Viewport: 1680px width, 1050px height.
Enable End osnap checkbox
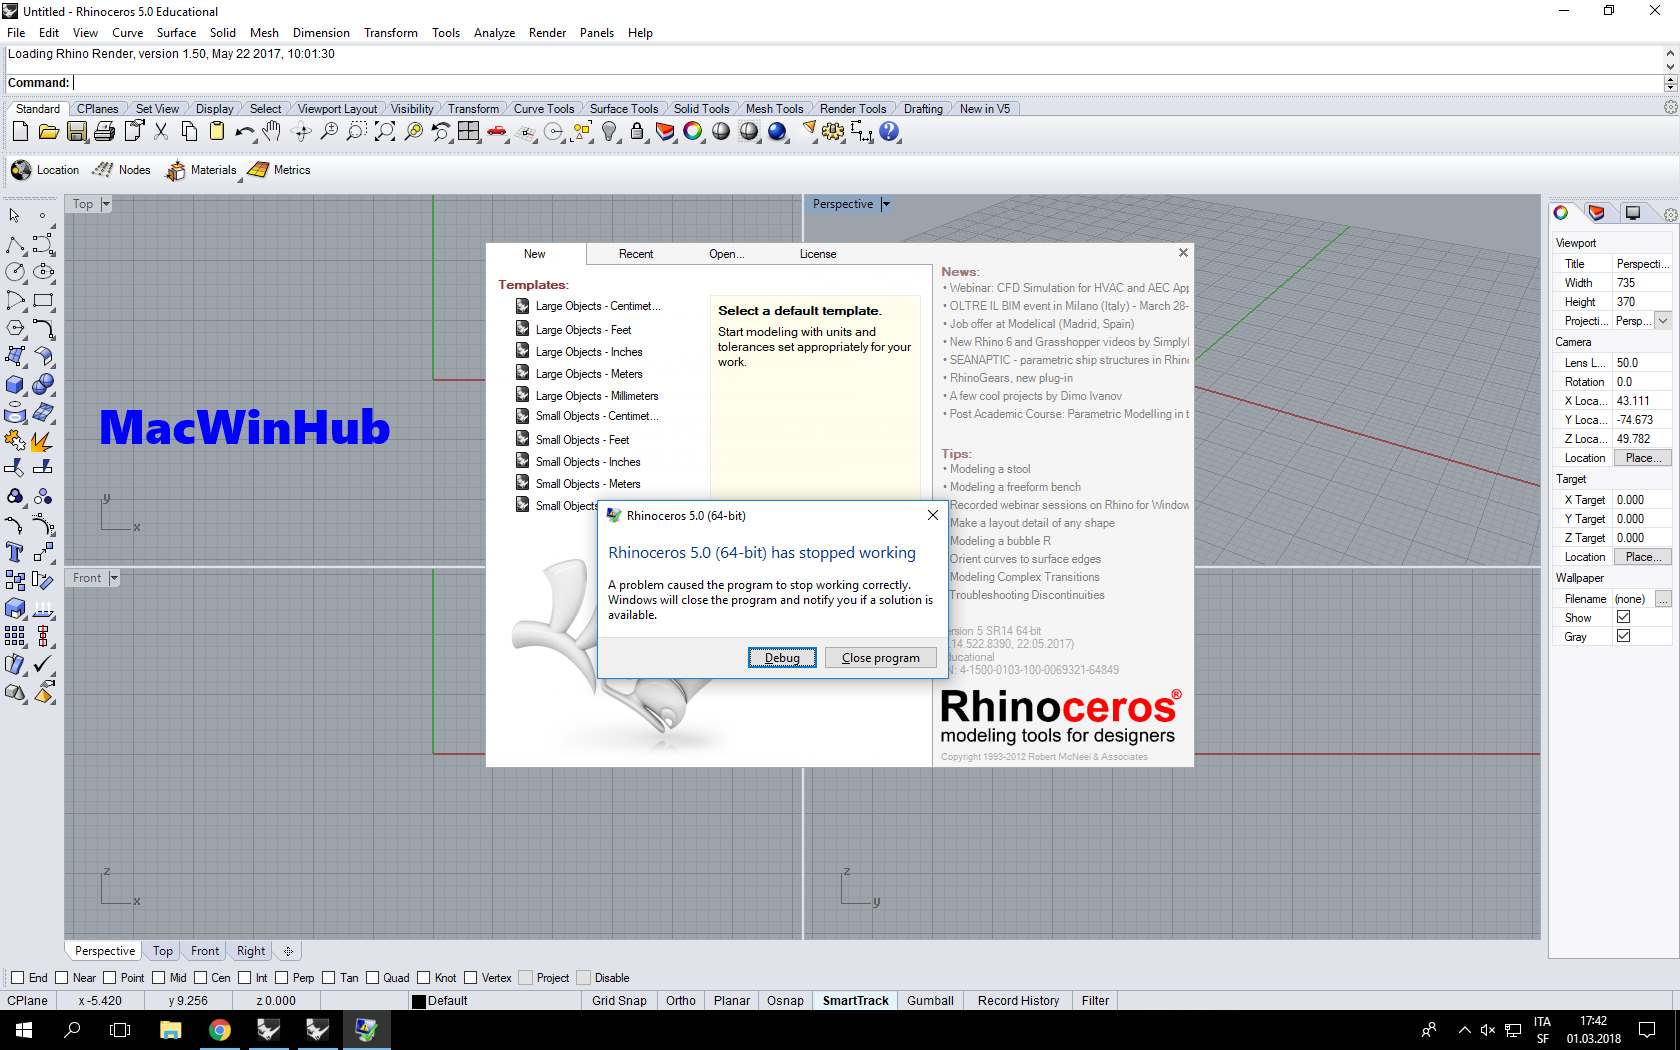click(x=17, y=978)
